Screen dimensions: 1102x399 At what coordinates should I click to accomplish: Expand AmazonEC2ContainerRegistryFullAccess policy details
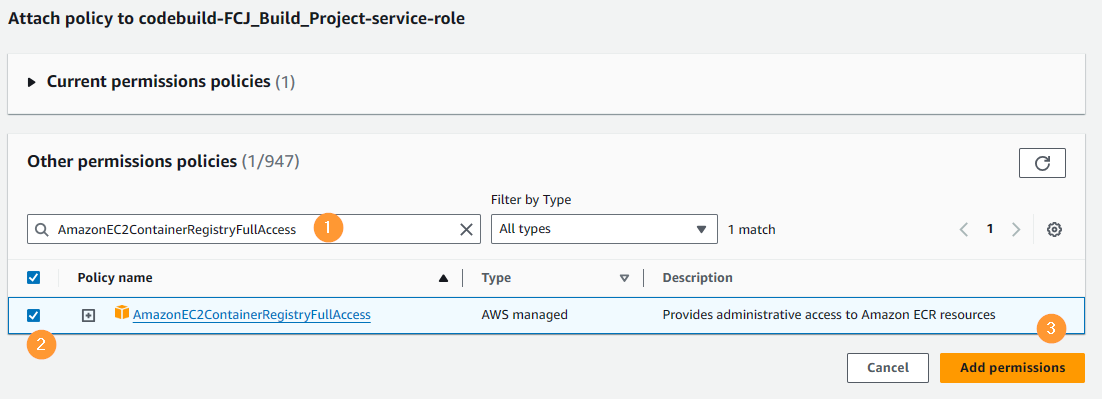[x=88, y=315]
